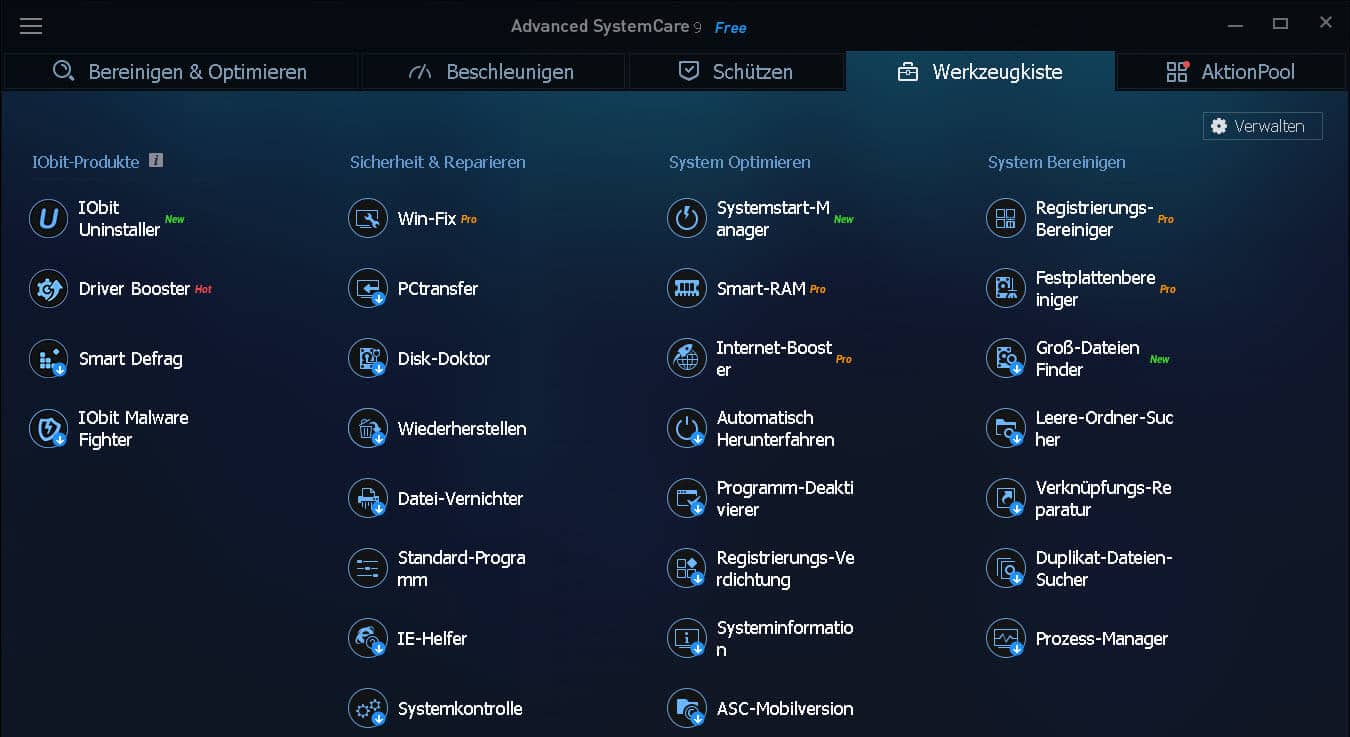Open the AktionPool tab
This screenshot has width=1350, height=737.
coord(1231,72)
